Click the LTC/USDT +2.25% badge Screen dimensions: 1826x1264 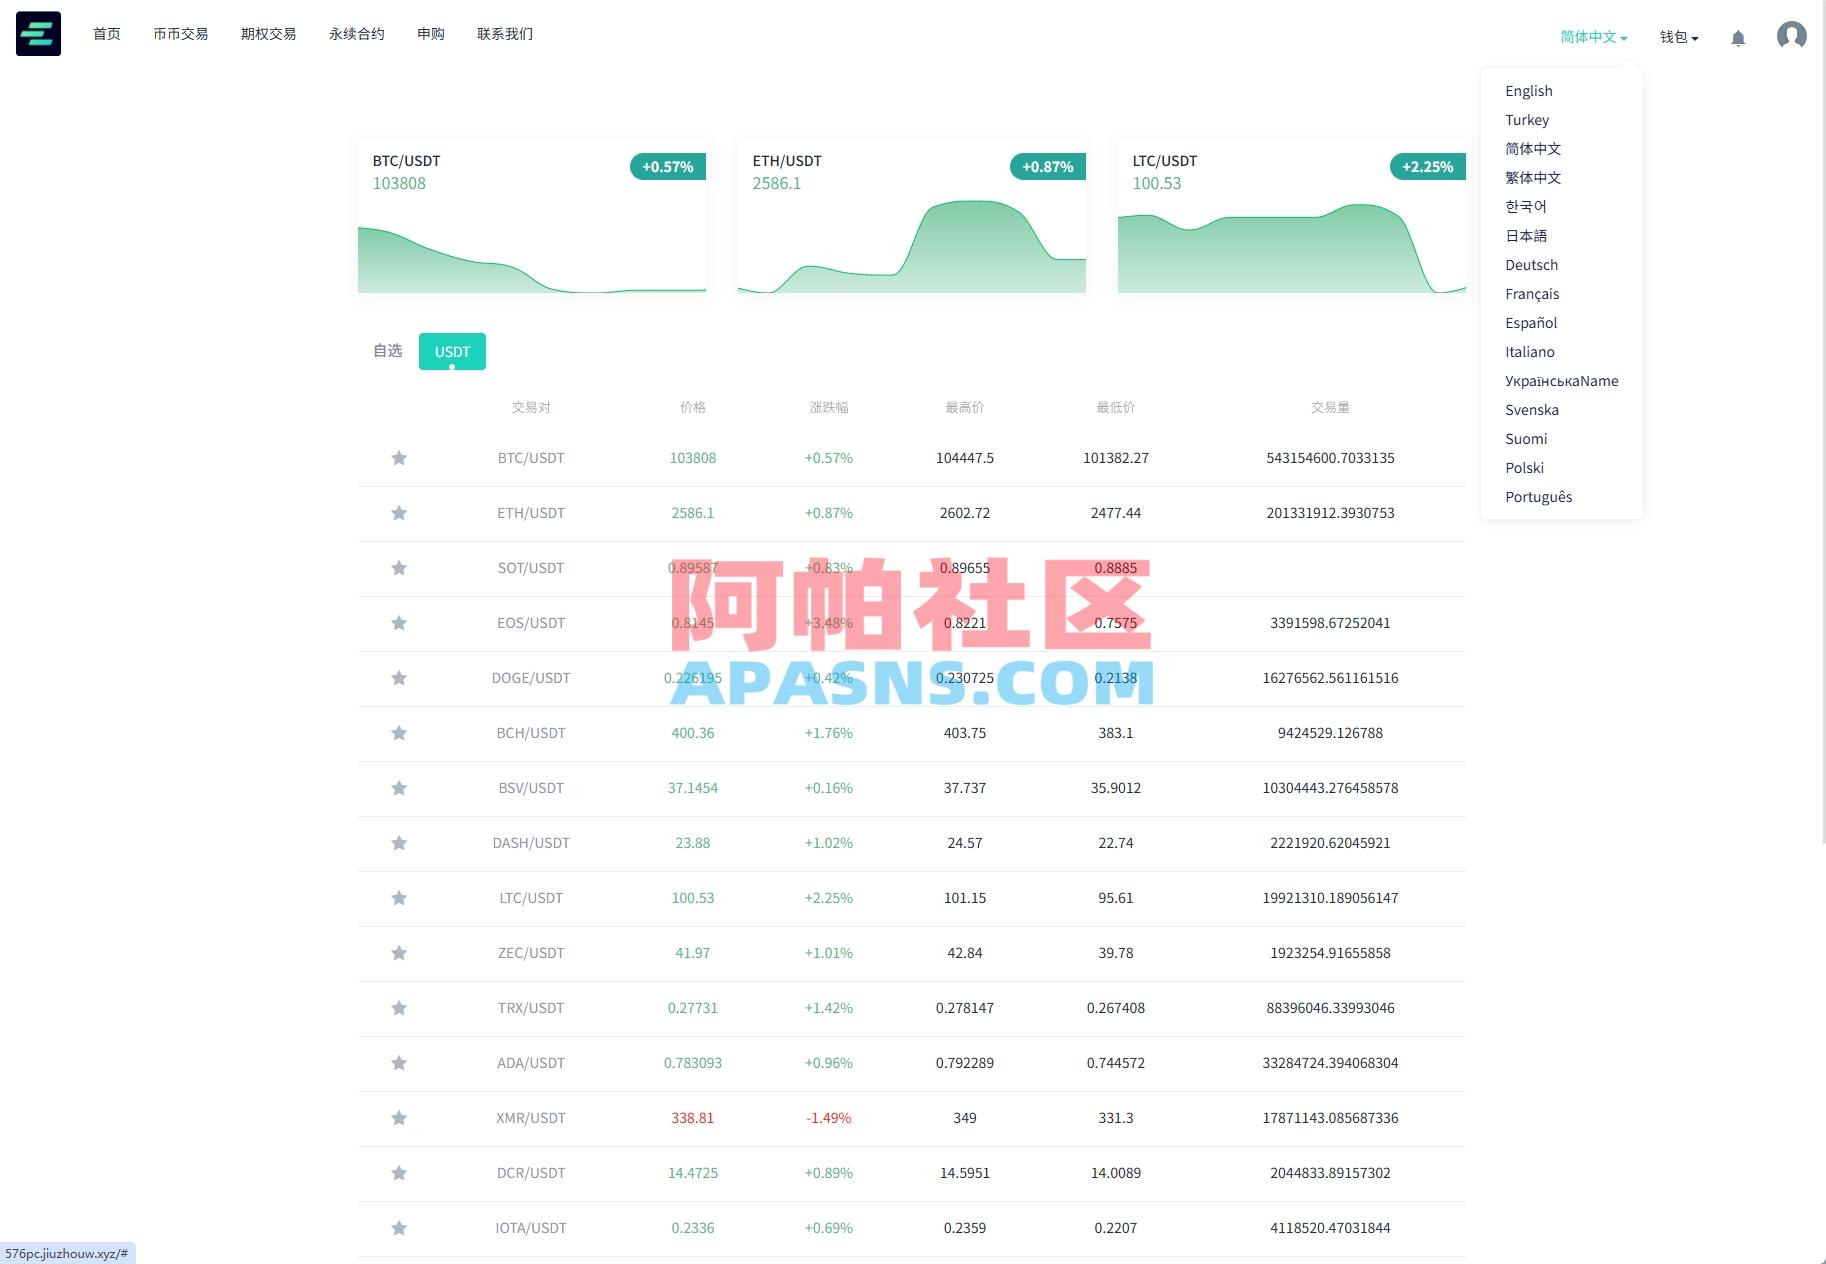[1426, 166]
